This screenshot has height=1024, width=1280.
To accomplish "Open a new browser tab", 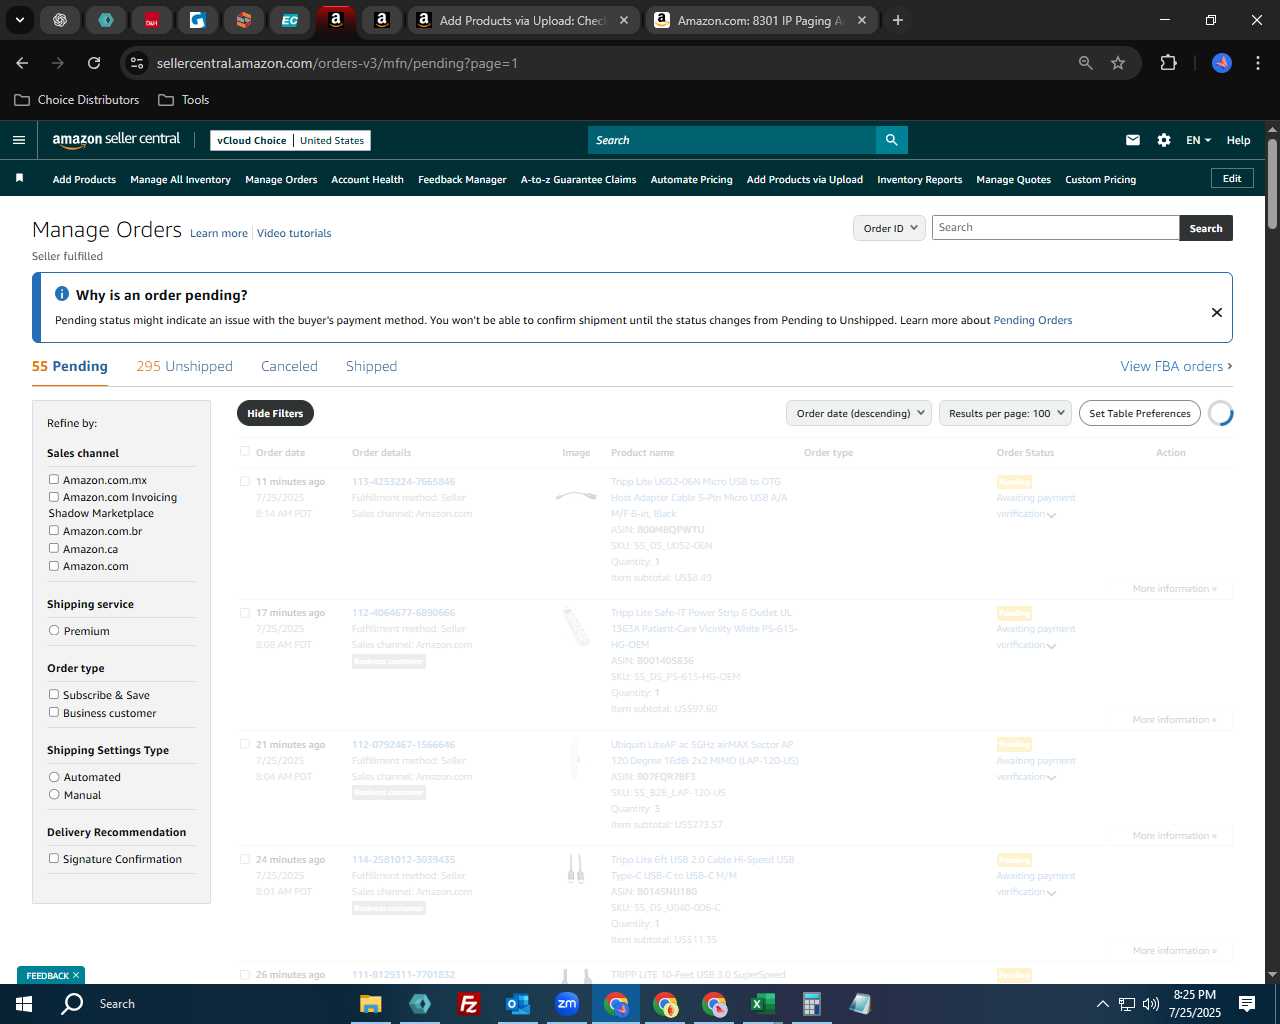I will tap(898, 20).
